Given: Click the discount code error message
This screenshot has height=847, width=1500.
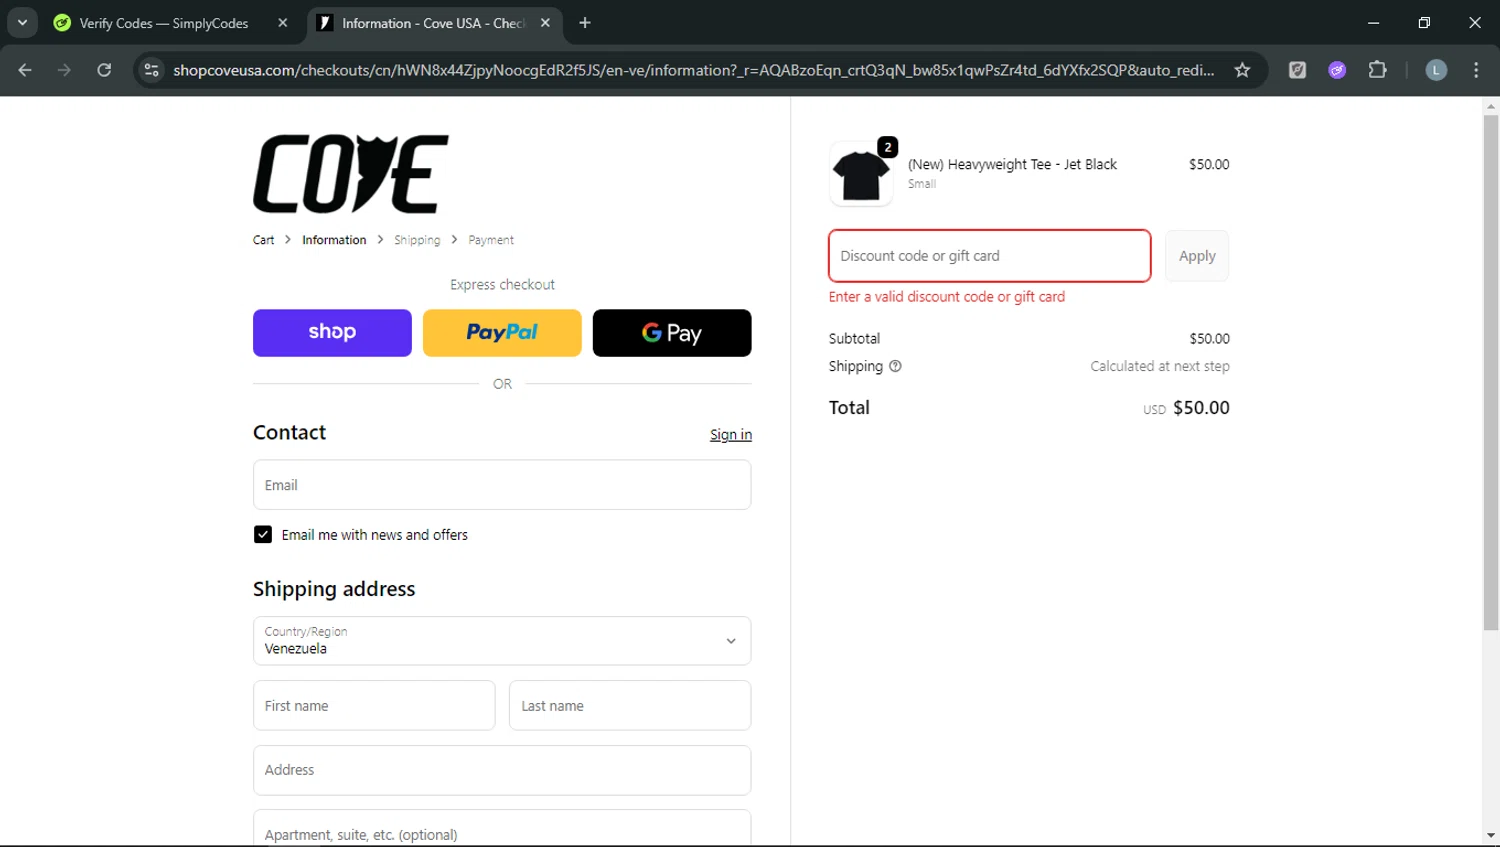Looking at the screenshot, I should (947, 297).
